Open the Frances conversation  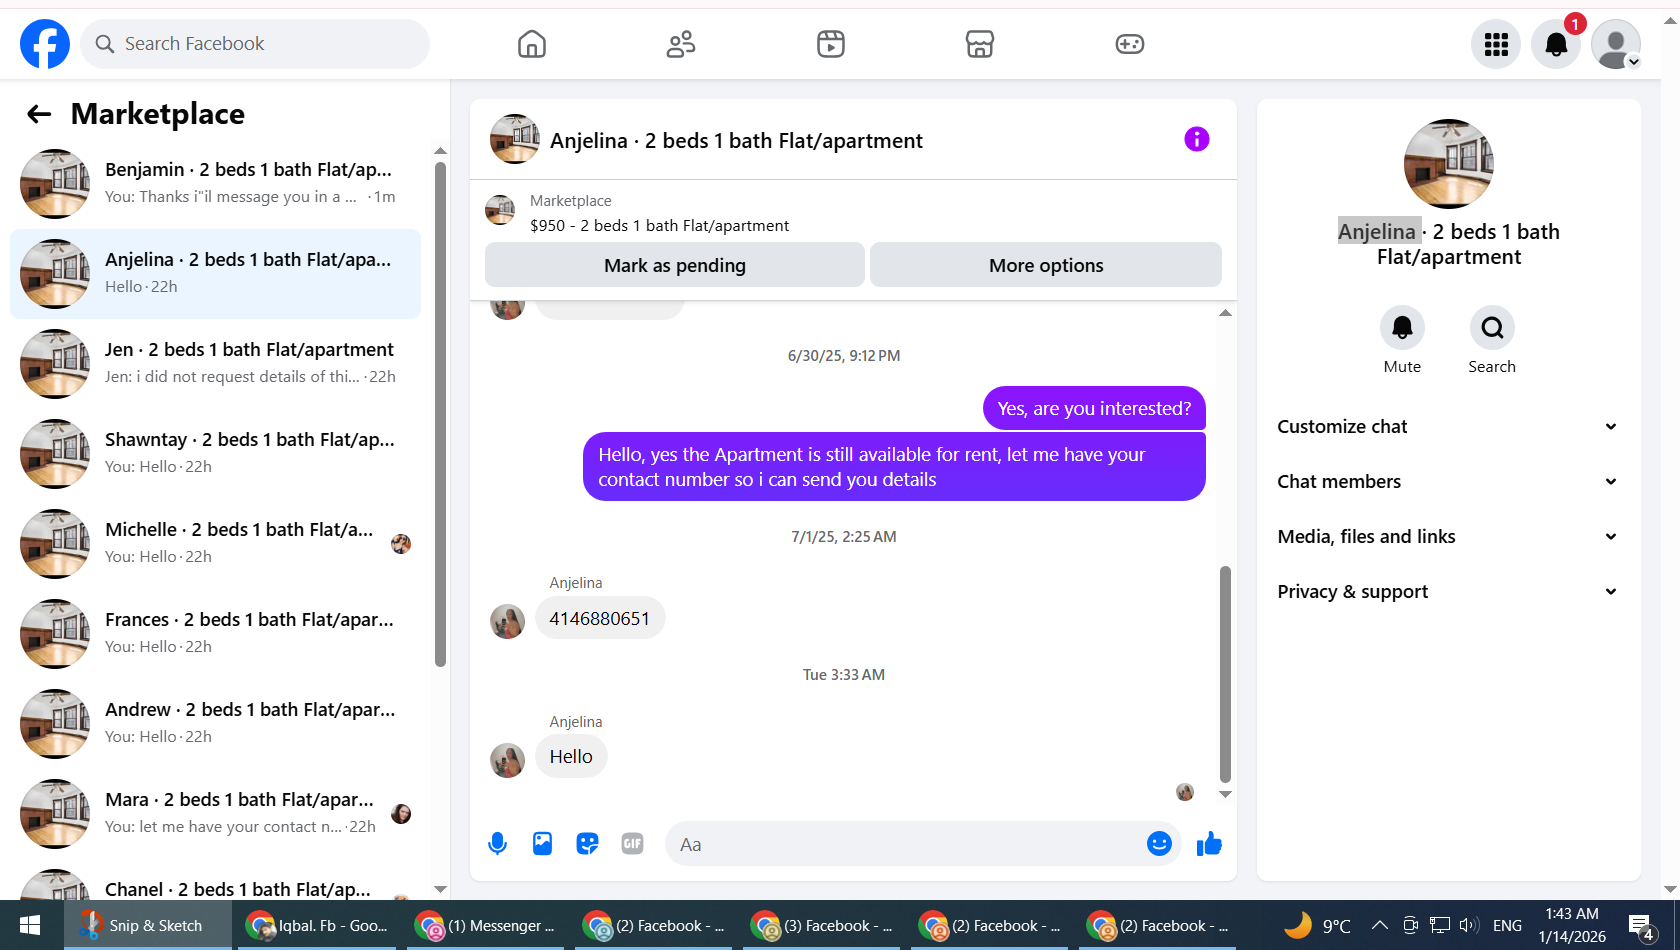(x=215, y=634)
